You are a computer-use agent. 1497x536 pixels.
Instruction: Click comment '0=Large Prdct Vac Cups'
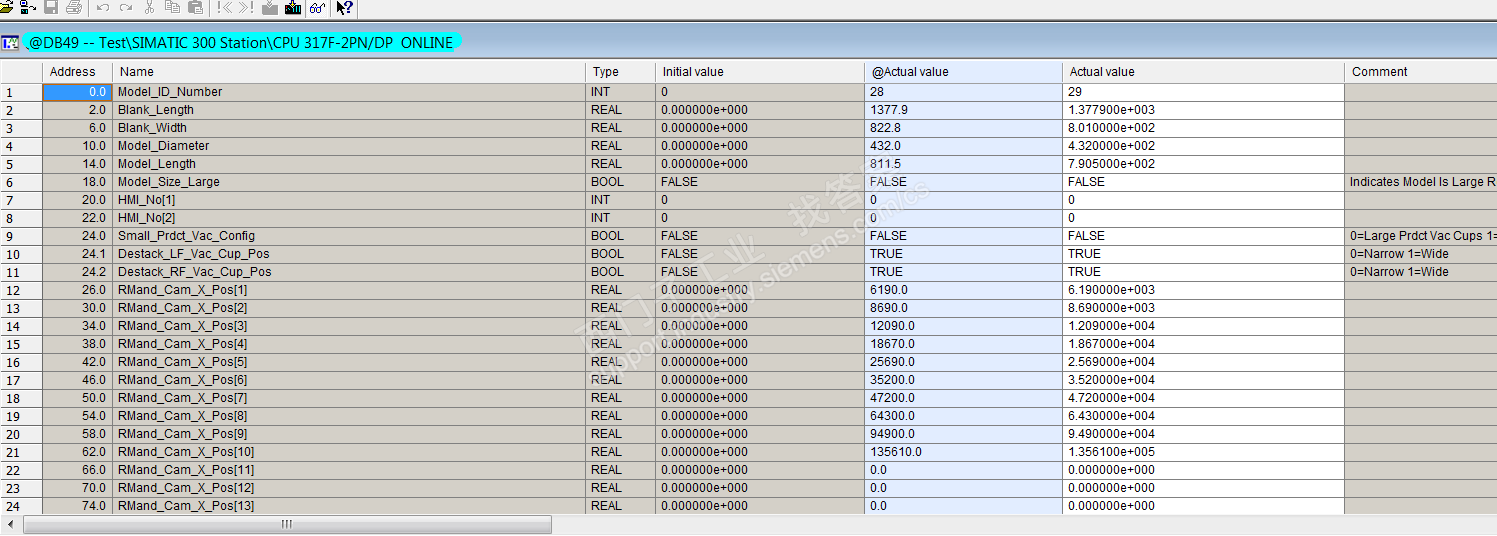click(1421, 236)
